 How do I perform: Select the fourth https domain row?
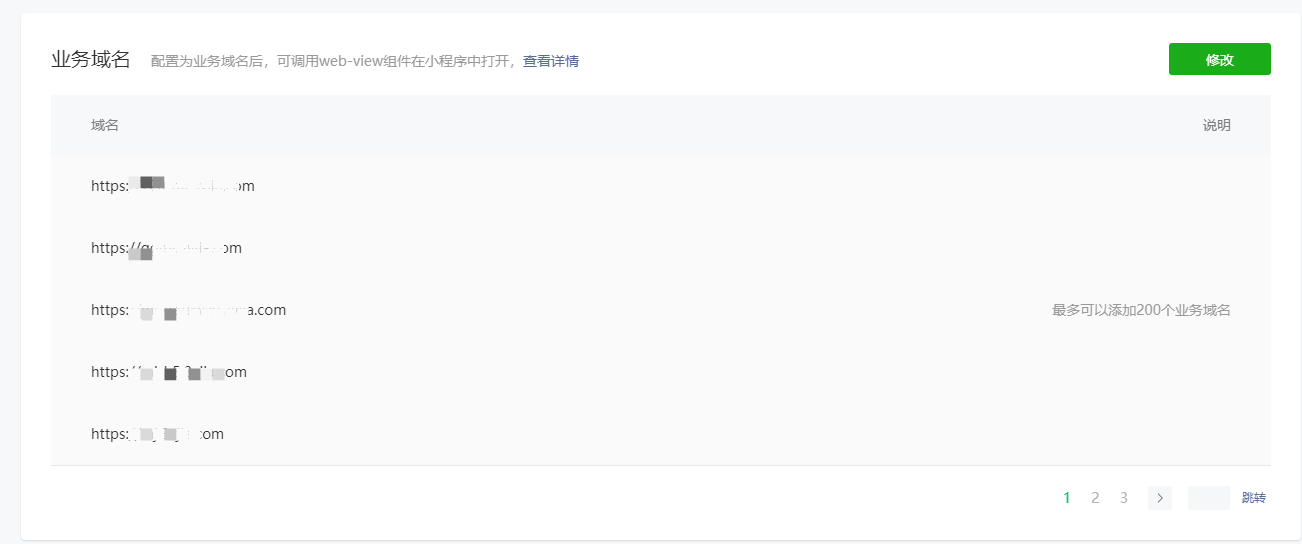point(661,372)
